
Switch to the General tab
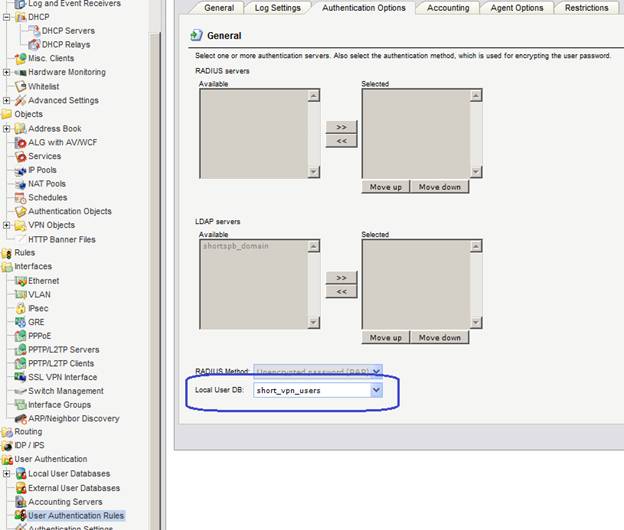(219, 8)
